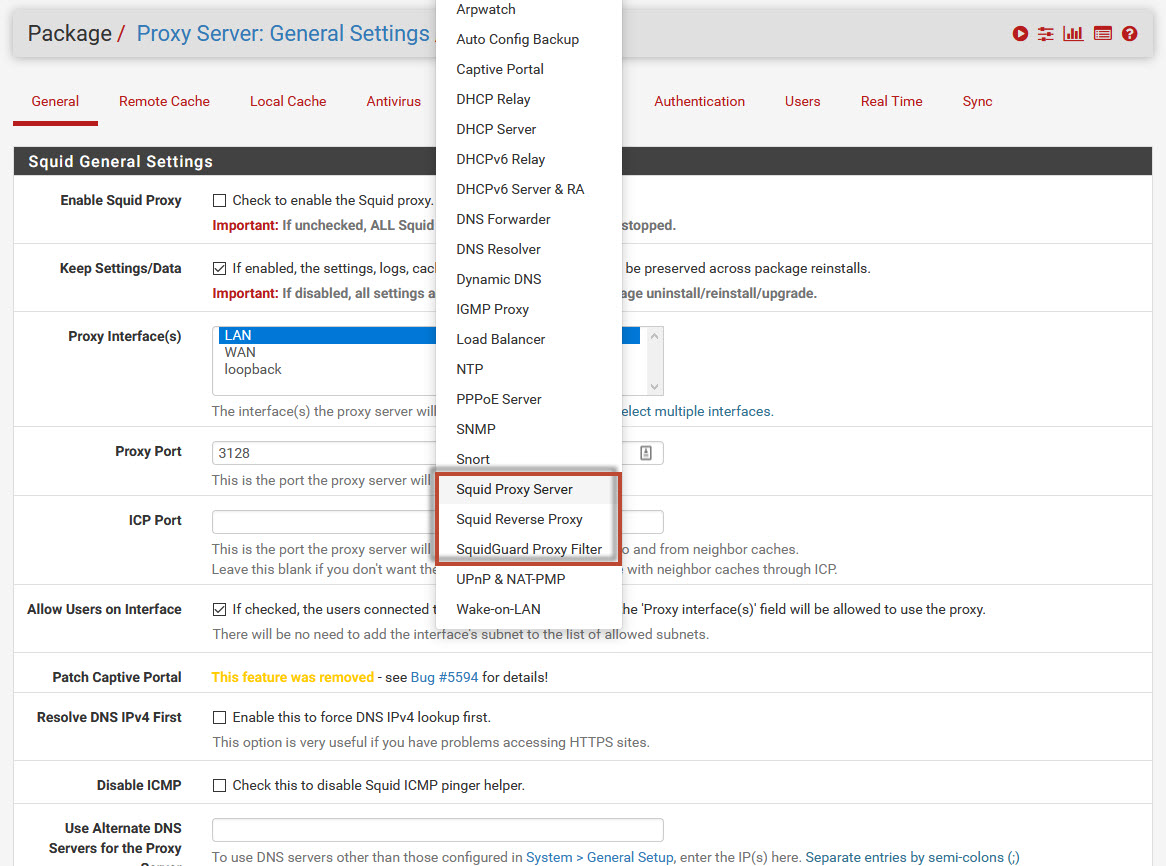
Task: Go to the Sync tab
Action: [x=977, y=102]
